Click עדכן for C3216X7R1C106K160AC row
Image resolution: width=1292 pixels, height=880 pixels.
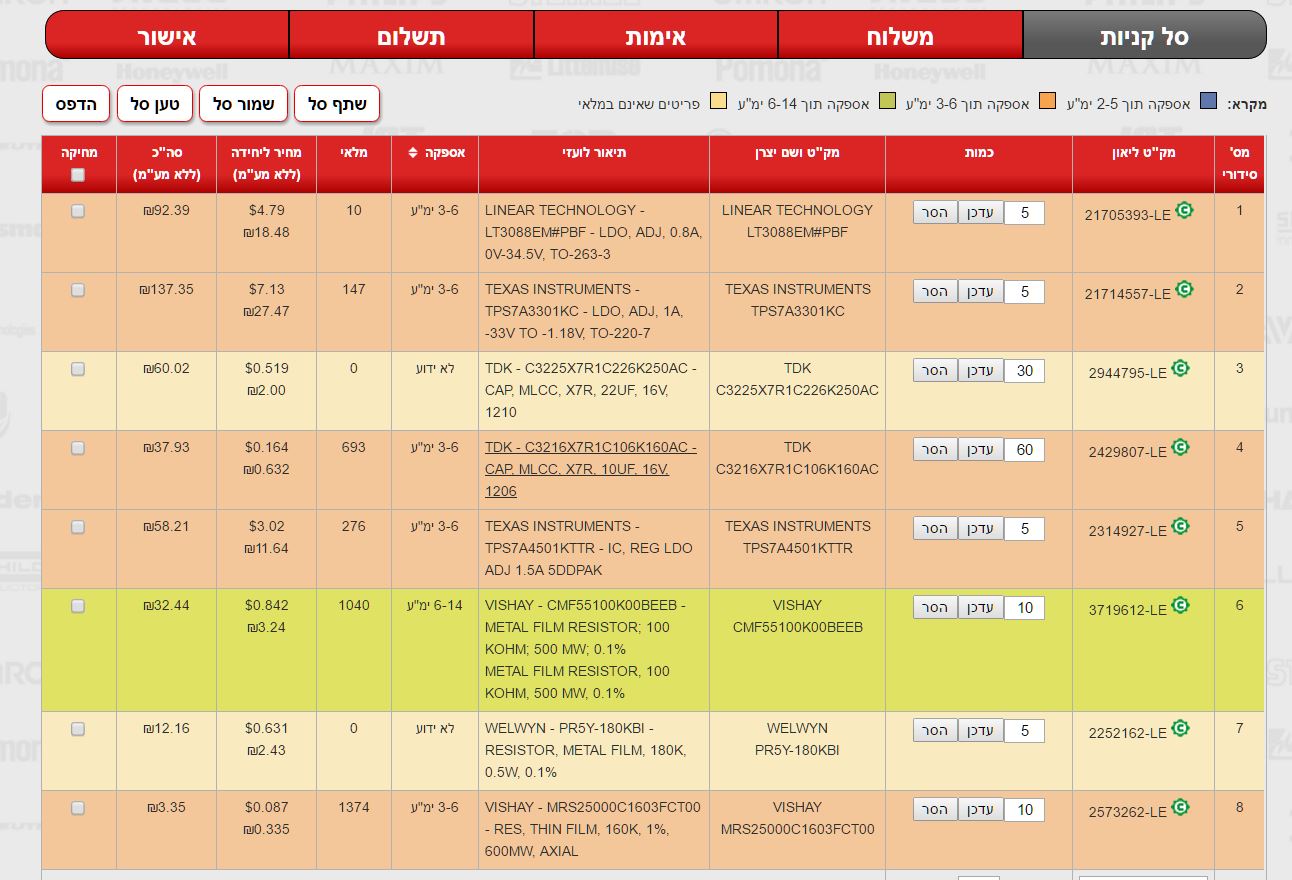(x=981, y=449)
